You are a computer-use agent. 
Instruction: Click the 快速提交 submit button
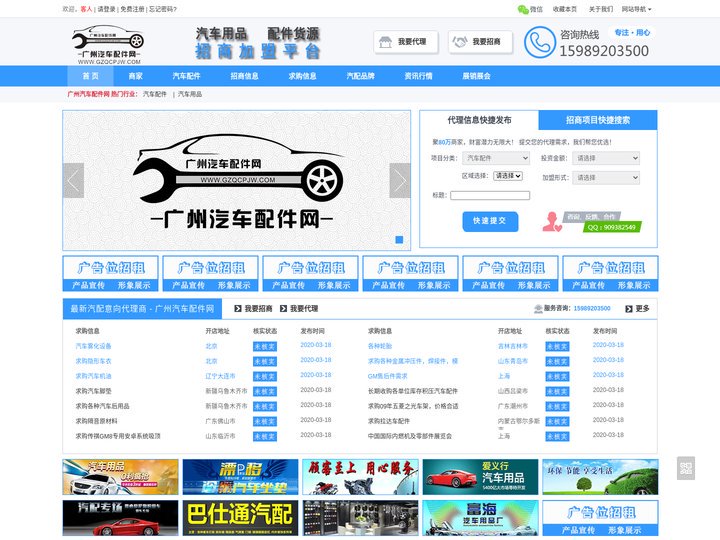tap(490, 221)
